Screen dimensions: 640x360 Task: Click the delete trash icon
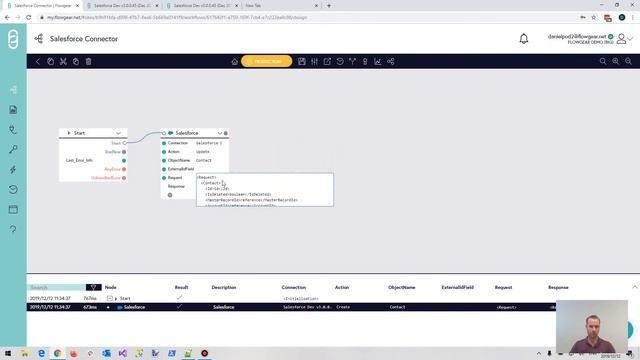pyautogui.click(x=89, y=62)
